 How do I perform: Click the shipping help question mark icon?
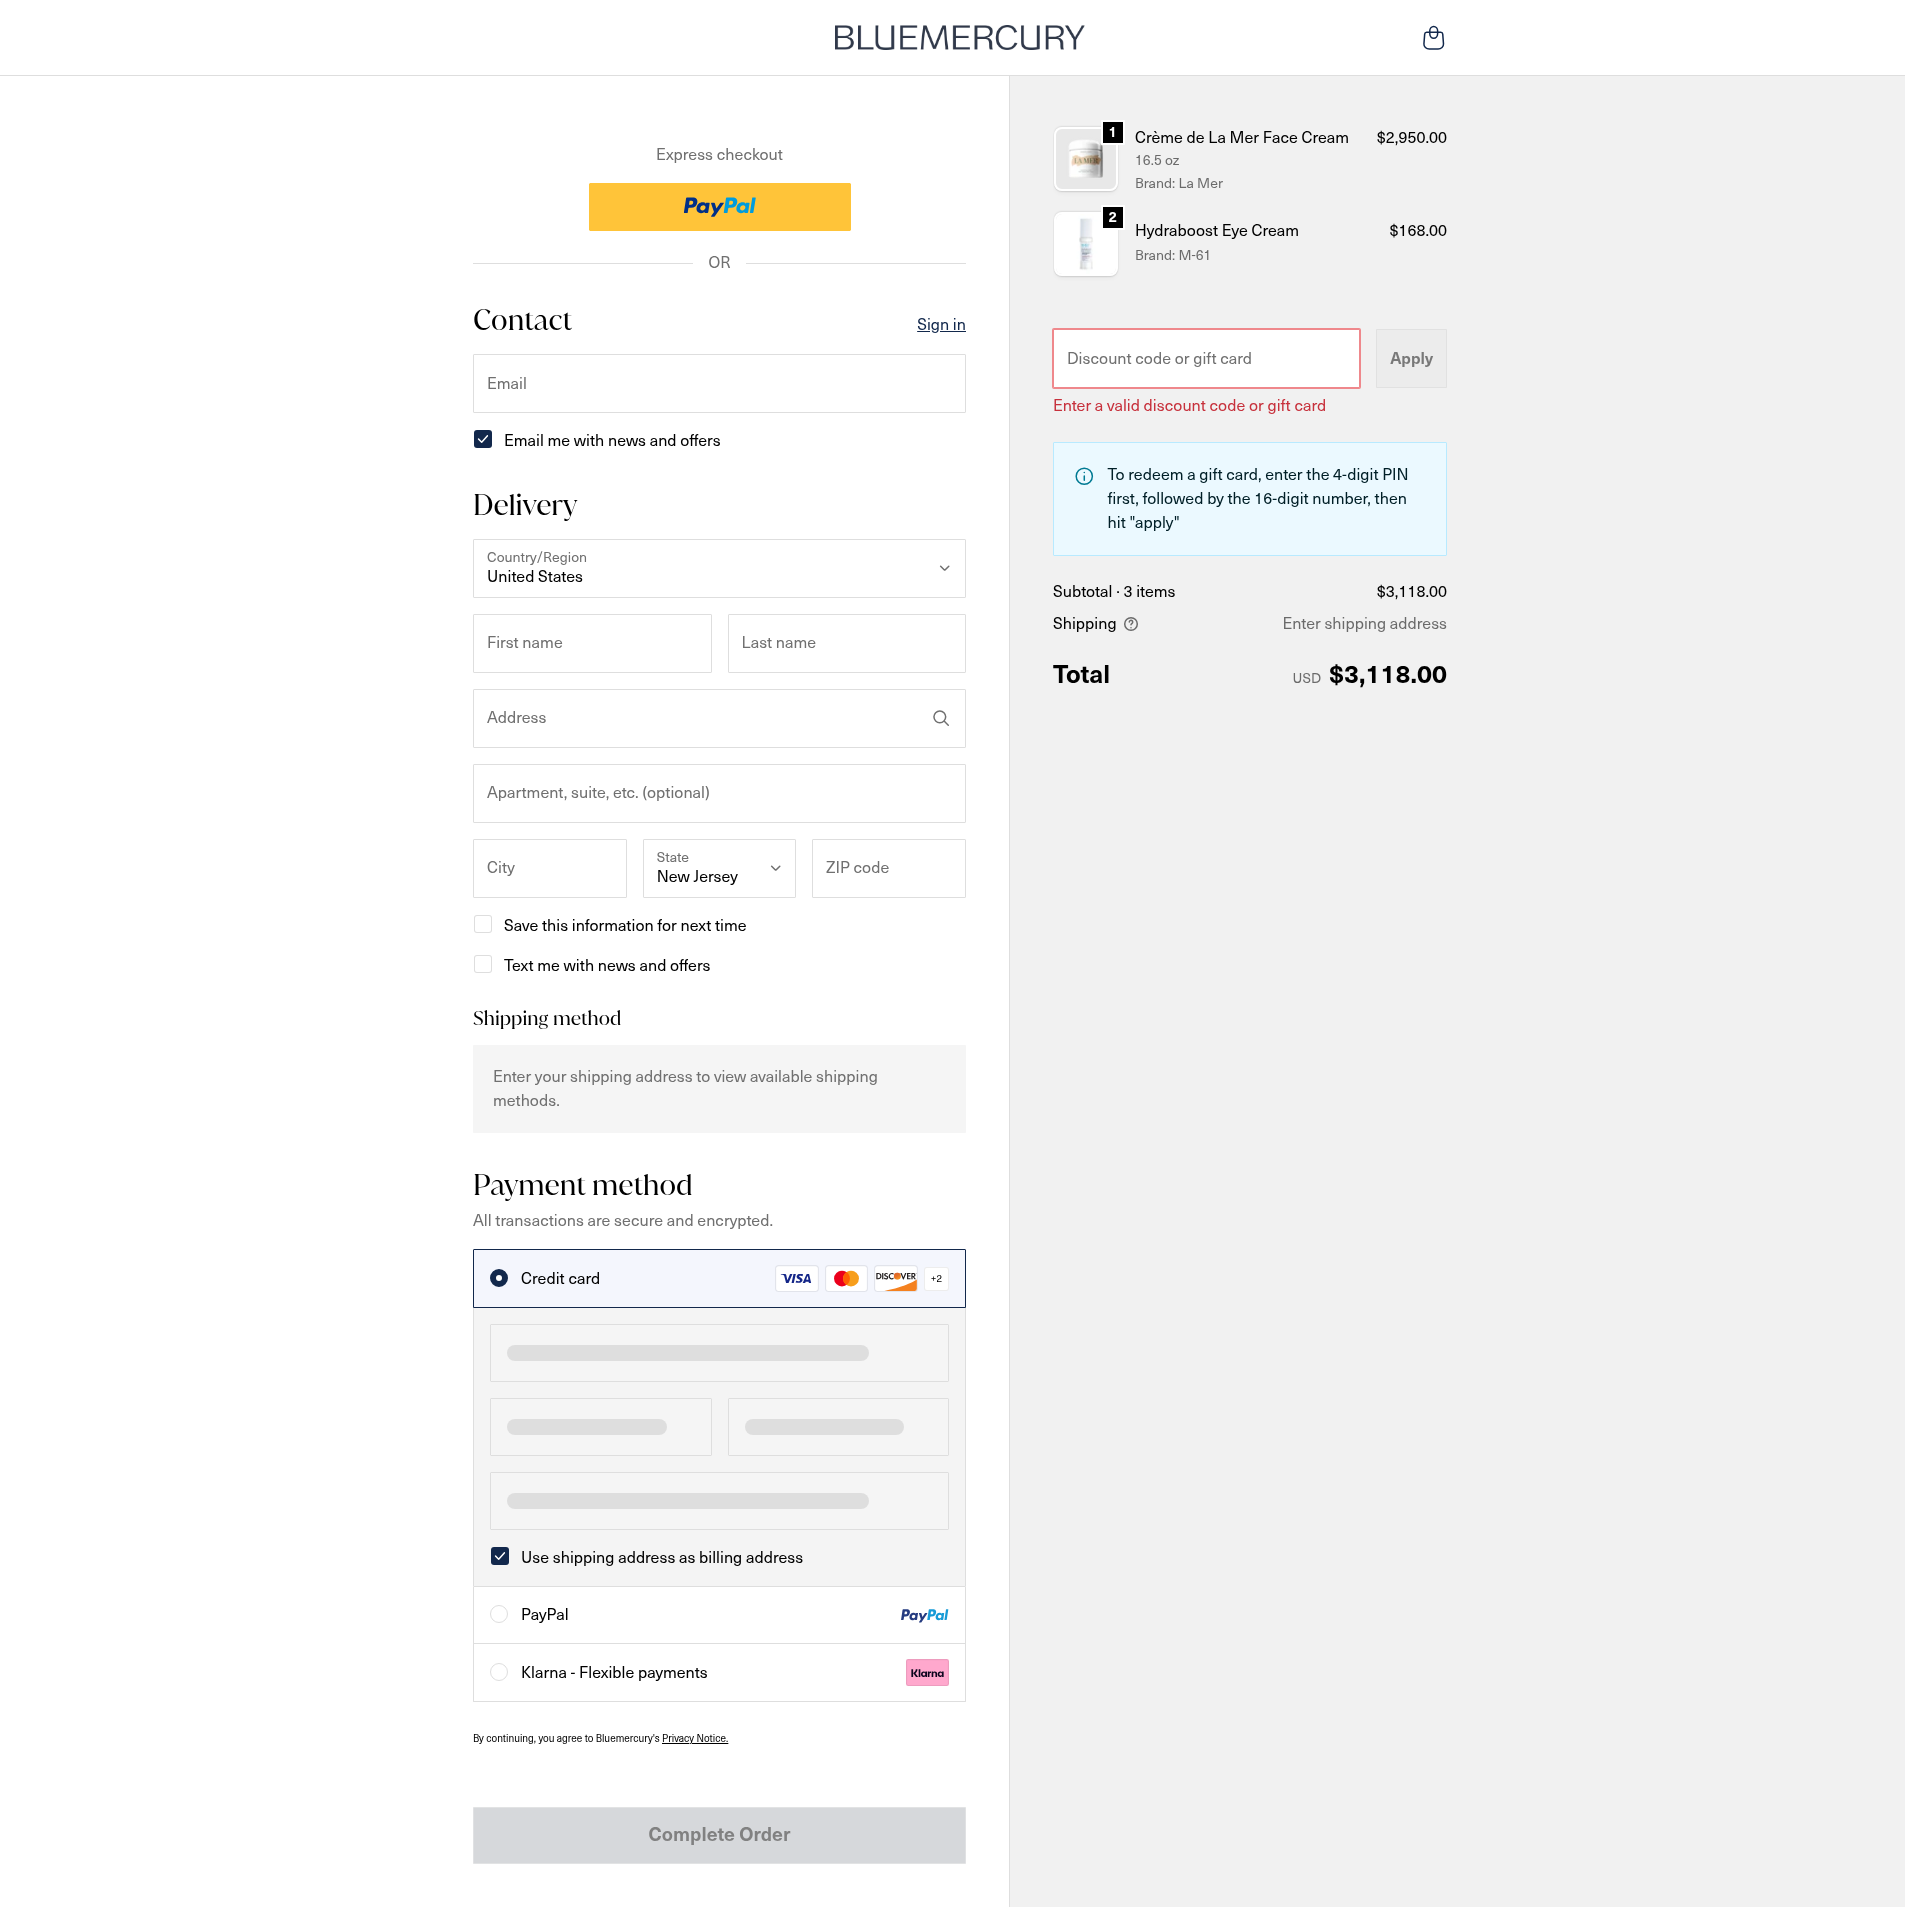pos(1131,624)
